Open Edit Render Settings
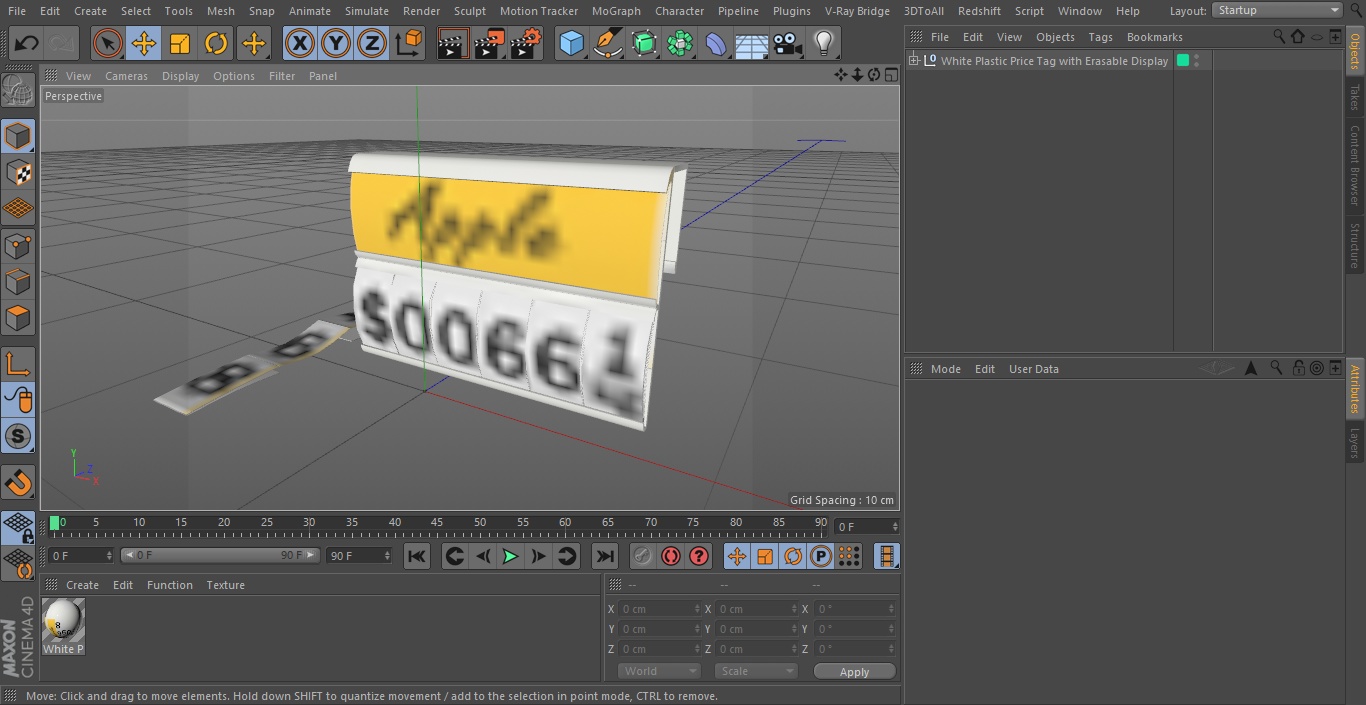The height and width of the screenshot is (705, 1366). coord(526,43)
